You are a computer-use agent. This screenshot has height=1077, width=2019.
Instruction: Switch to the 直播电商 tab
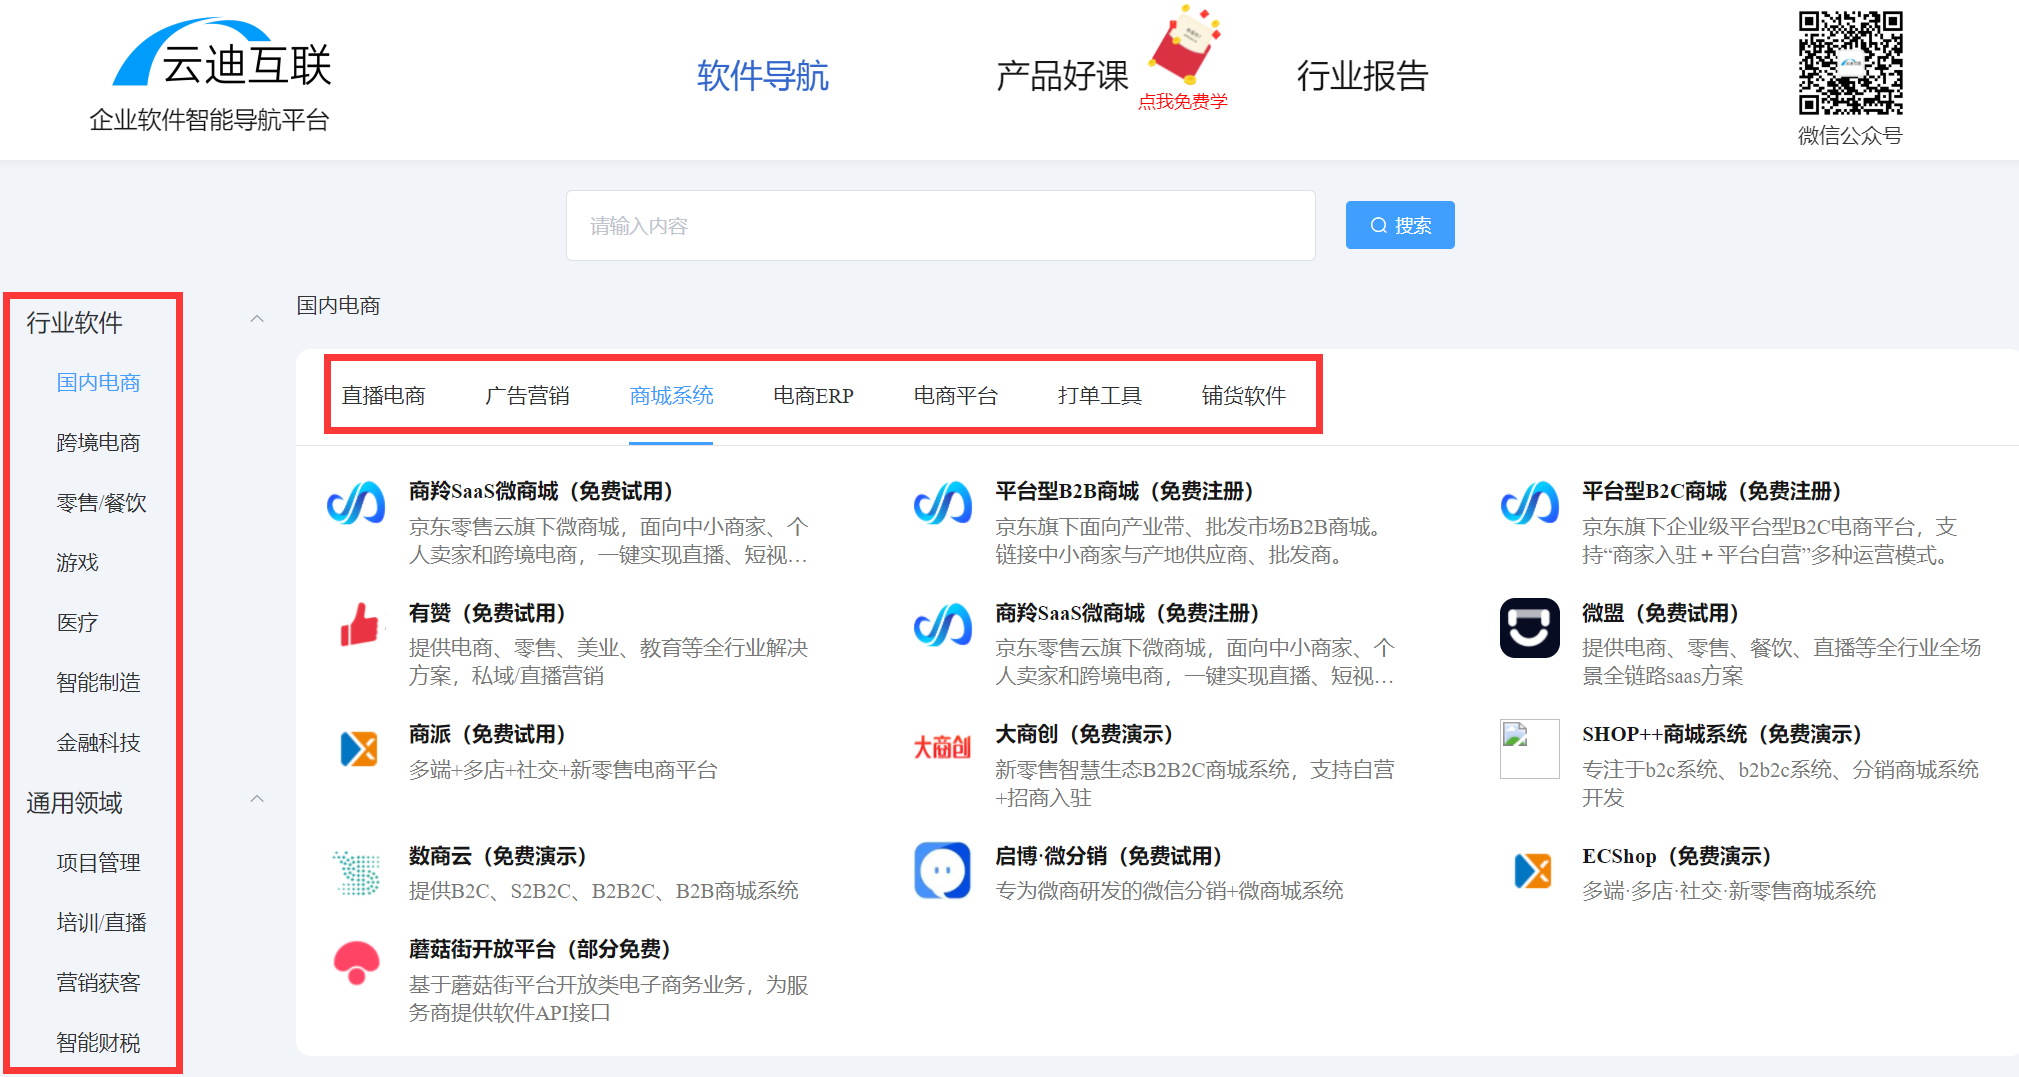(x=383, y=396)
